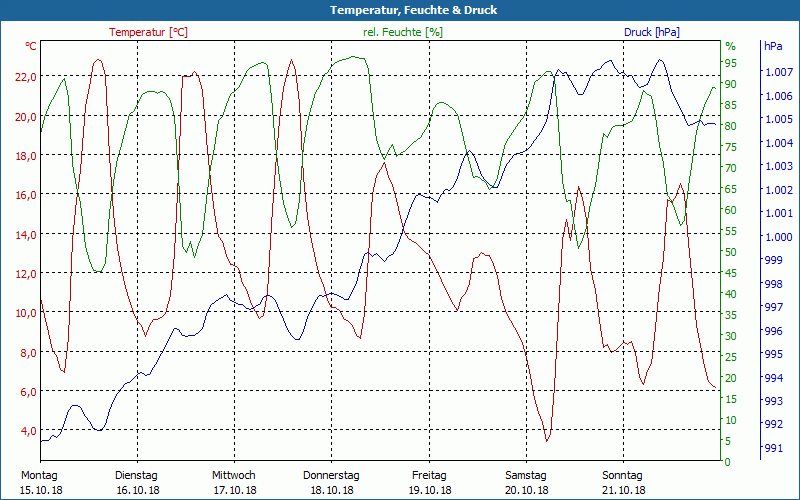Select the Mittwoch day label
The image size is (800, 500).
tap(234, 475)
